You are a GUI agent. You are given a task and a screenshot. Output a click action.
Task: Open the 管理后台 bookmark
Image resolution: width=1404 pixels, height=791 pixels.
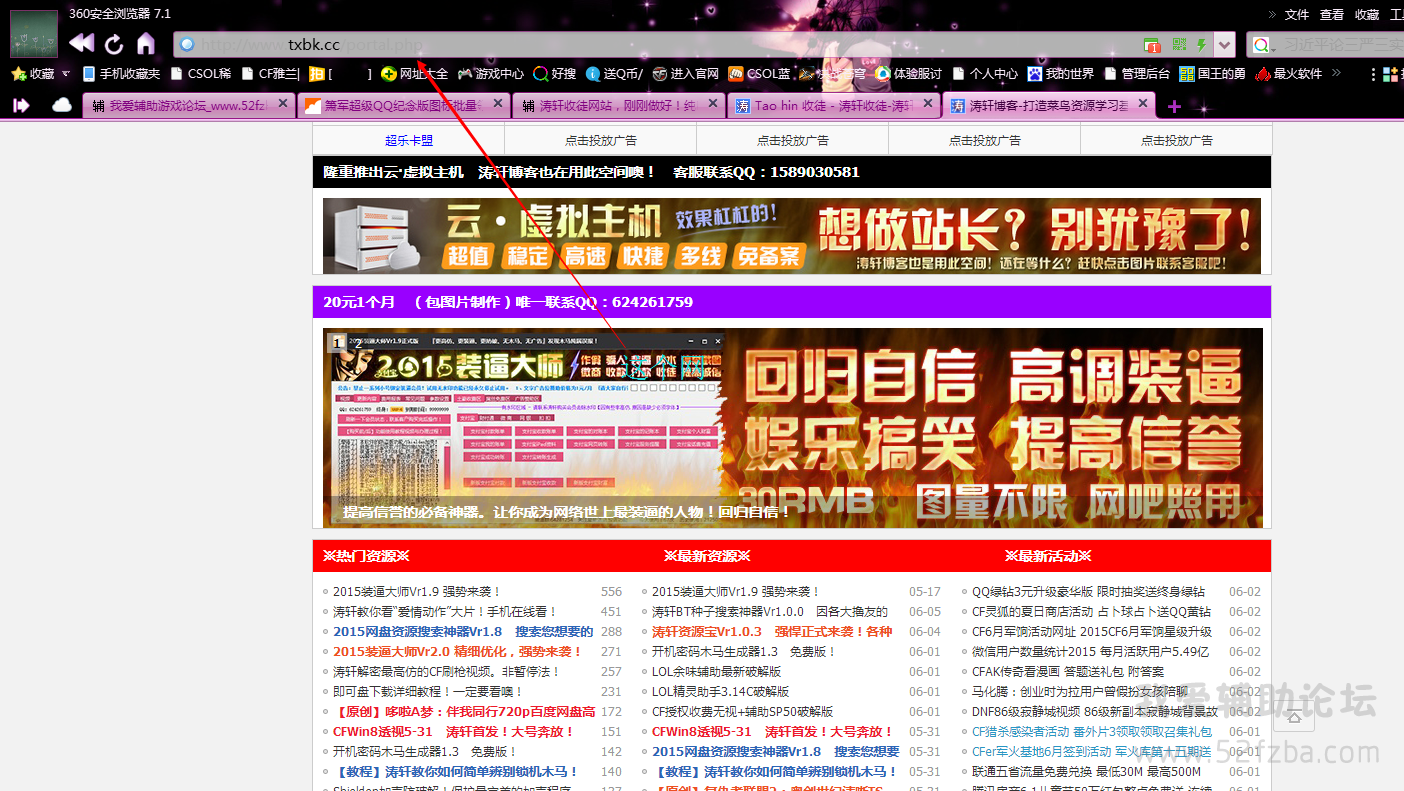point(1137,74)
